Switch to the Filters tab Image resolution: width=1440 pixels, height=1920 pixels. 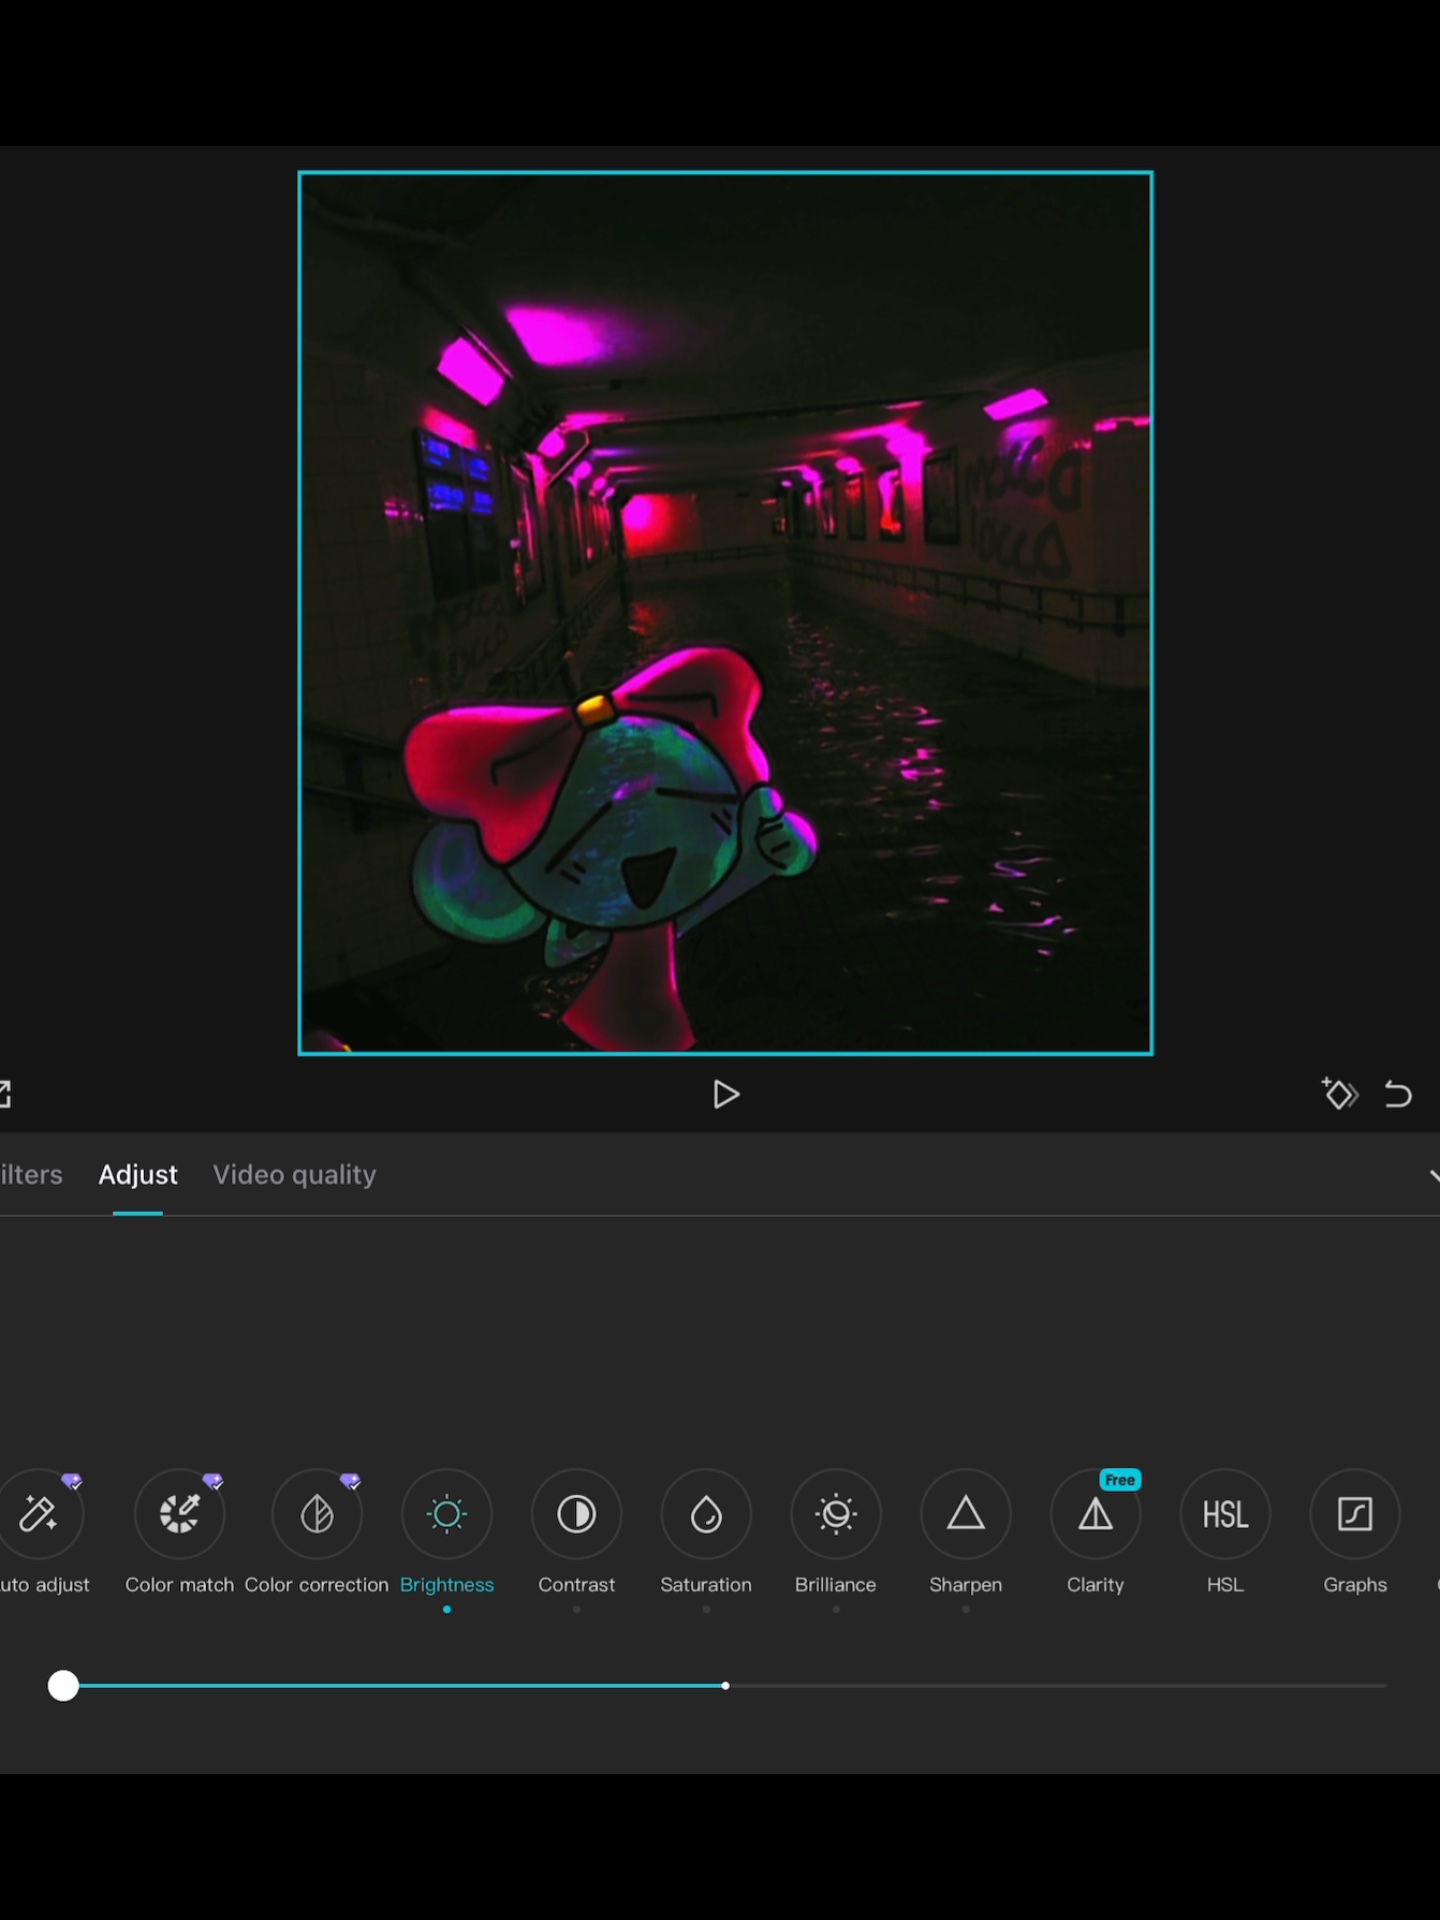point(31,1174)
